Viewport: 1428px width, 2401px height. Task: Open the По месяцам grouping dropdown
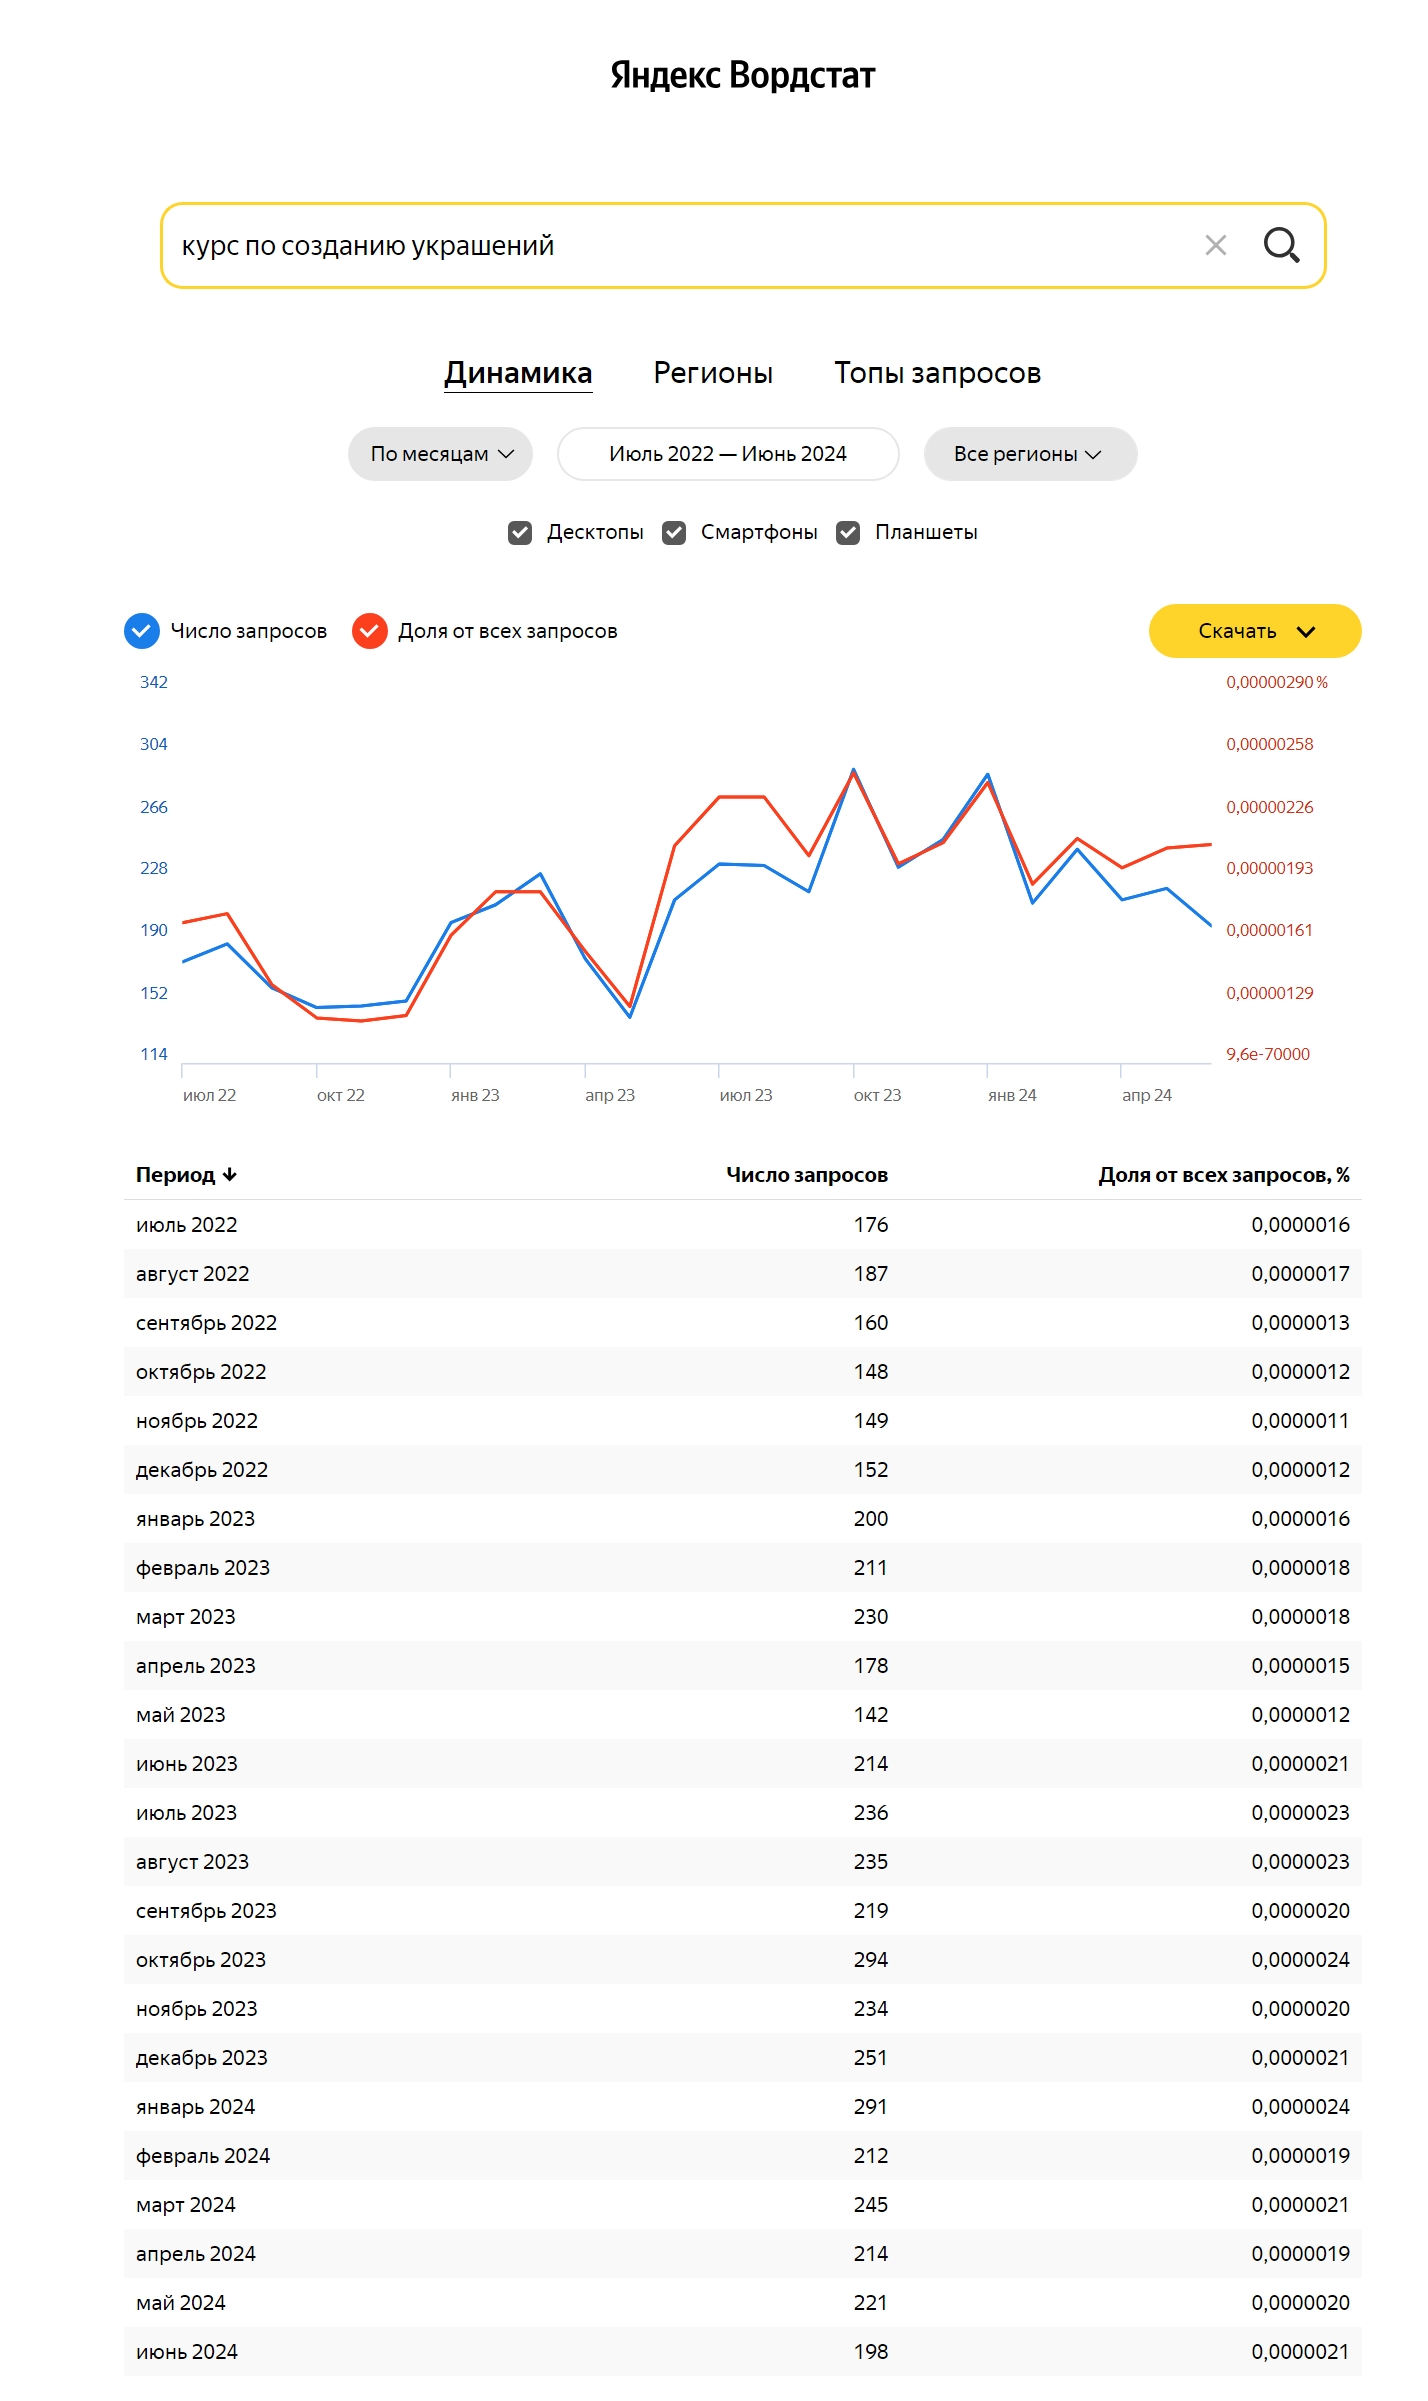tap(440, 454)
